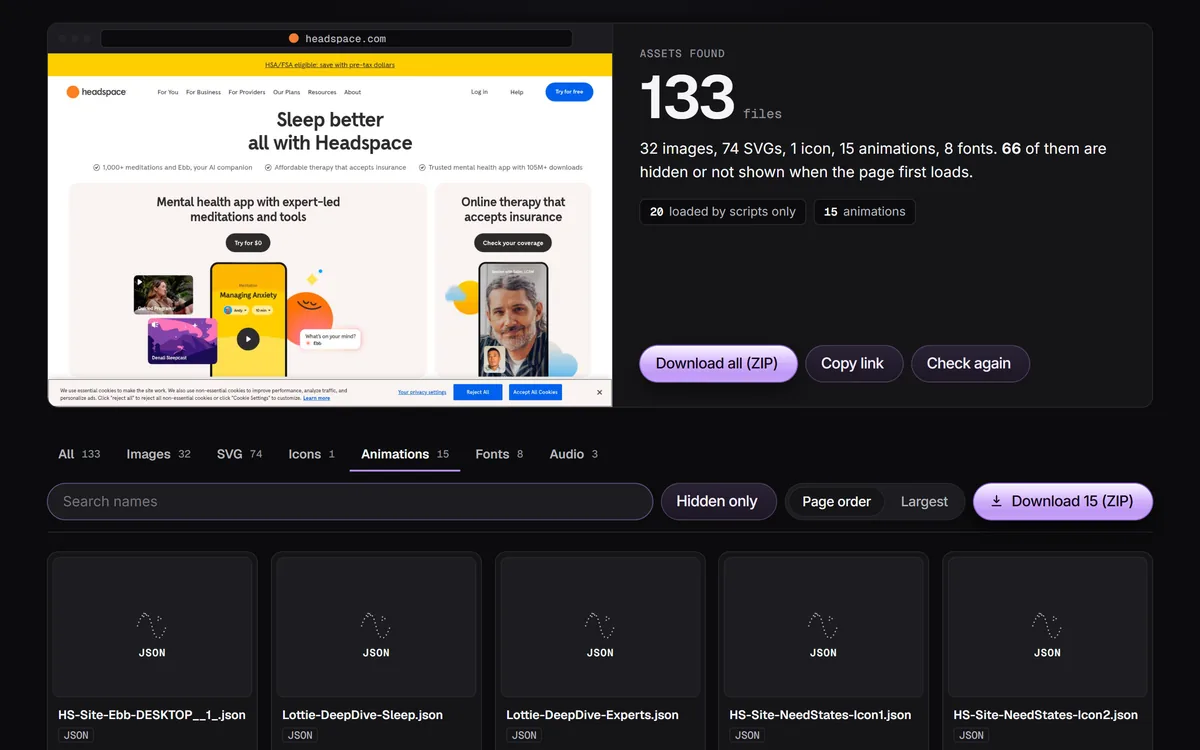This screenshot has height=750, width=1200.
Task: Download 15 animations as ZIP
Action: (1062, 502)
